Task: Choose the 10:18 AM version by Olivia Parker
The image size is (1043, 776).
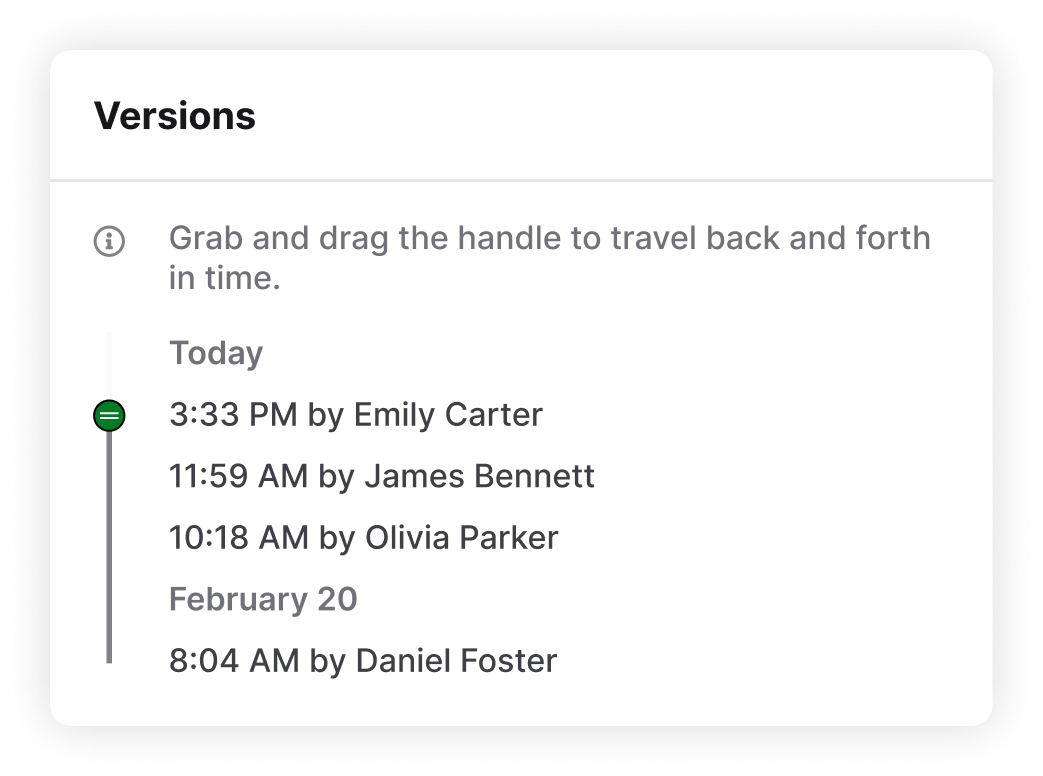Action: click(363, 538)
